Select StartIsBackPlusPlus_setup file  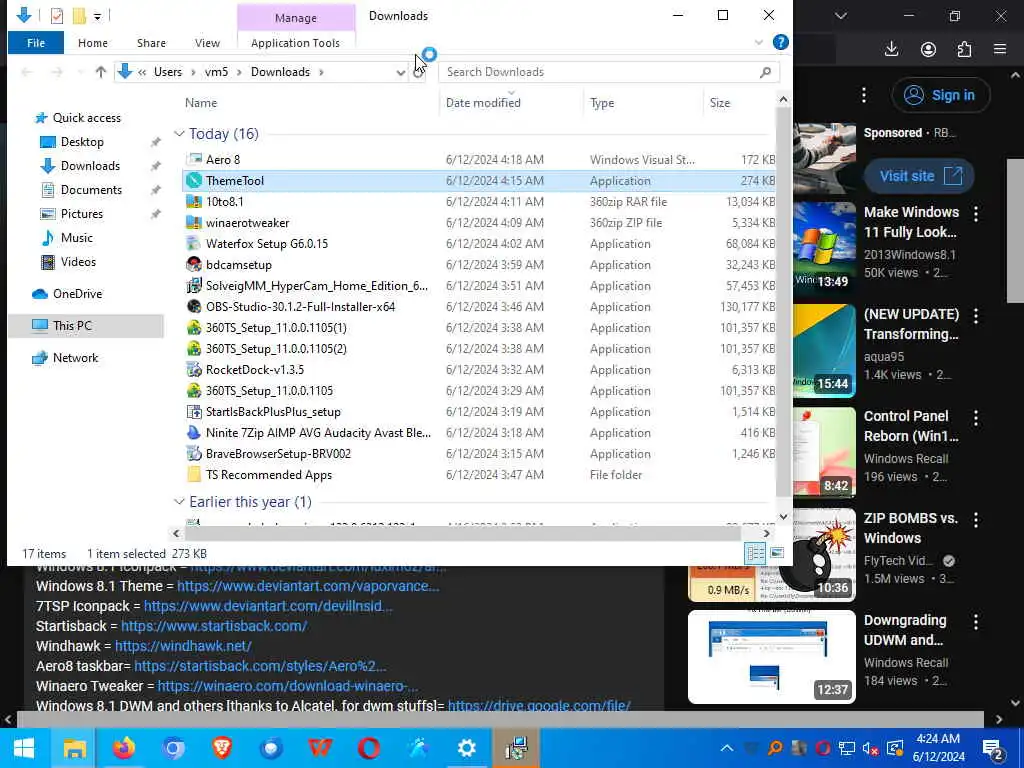click(x=273, y=411)
